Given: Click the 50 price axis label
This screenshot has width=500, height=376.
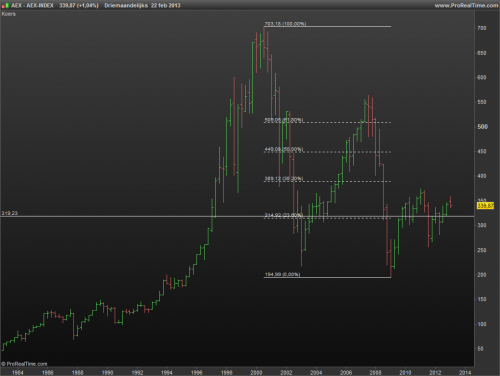Looking at the screenshot, I should 480,349.
